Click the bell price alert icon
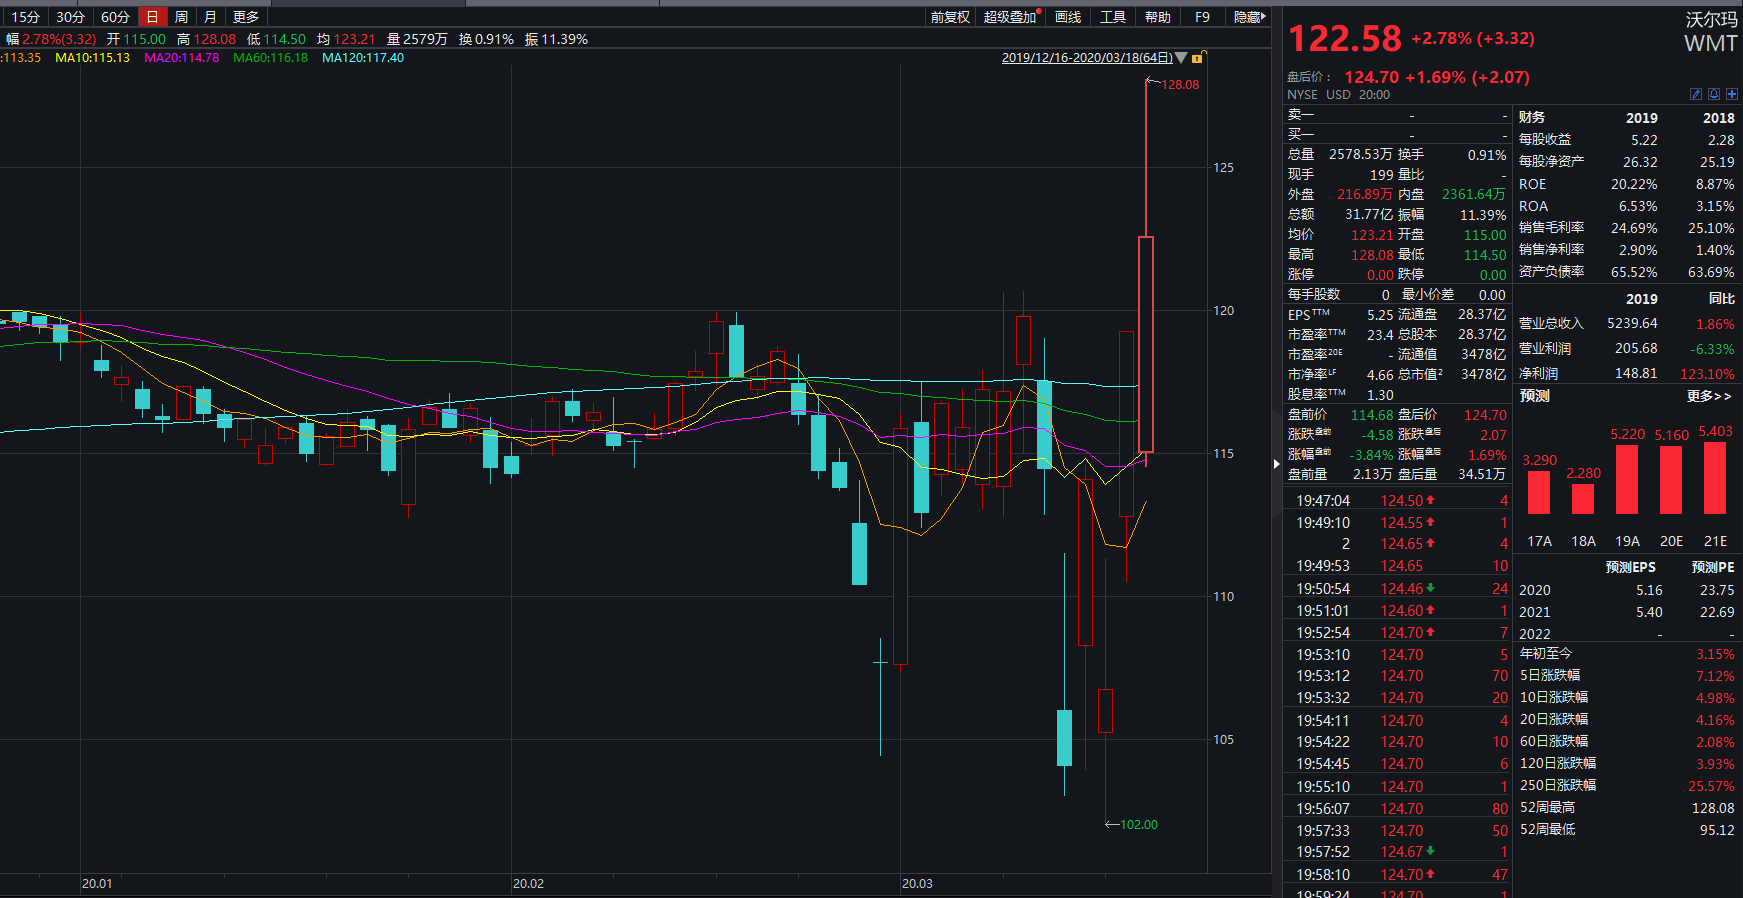This screenshot has width=1743, height=898. [1713, 94]
